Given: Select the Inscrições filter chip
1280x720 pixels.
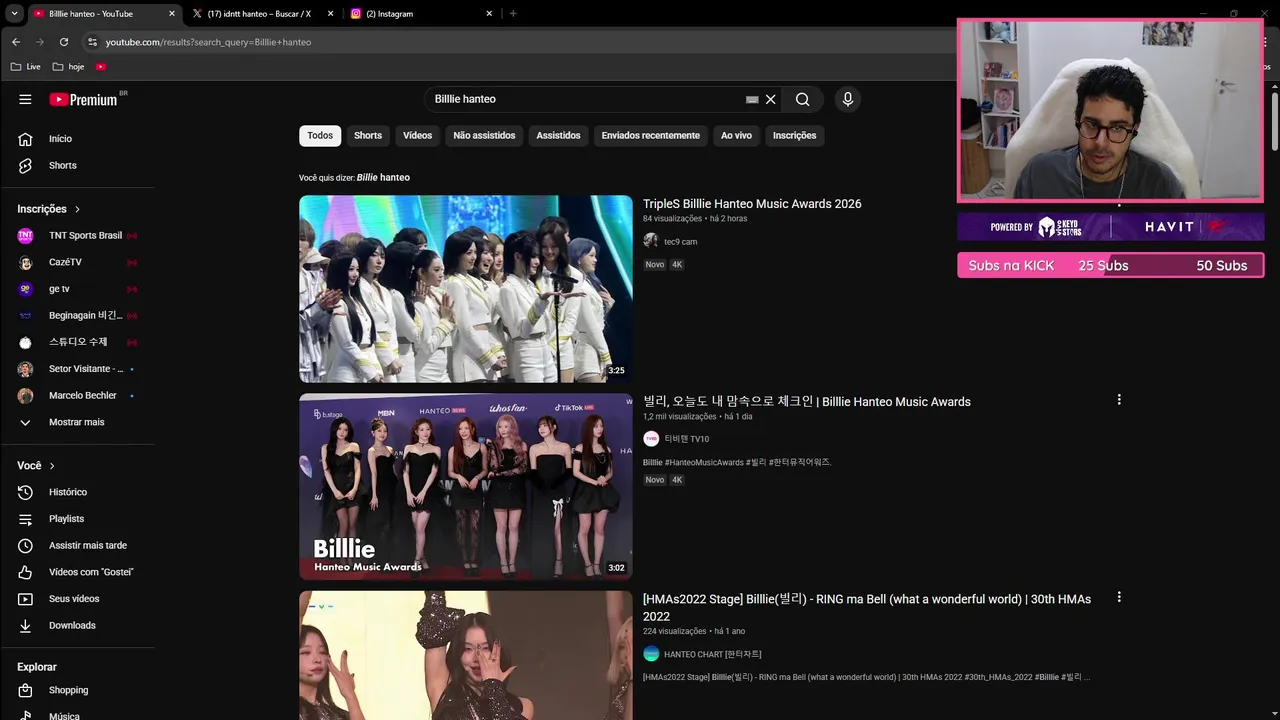Looking at the screenshot, I should point(794,135).
